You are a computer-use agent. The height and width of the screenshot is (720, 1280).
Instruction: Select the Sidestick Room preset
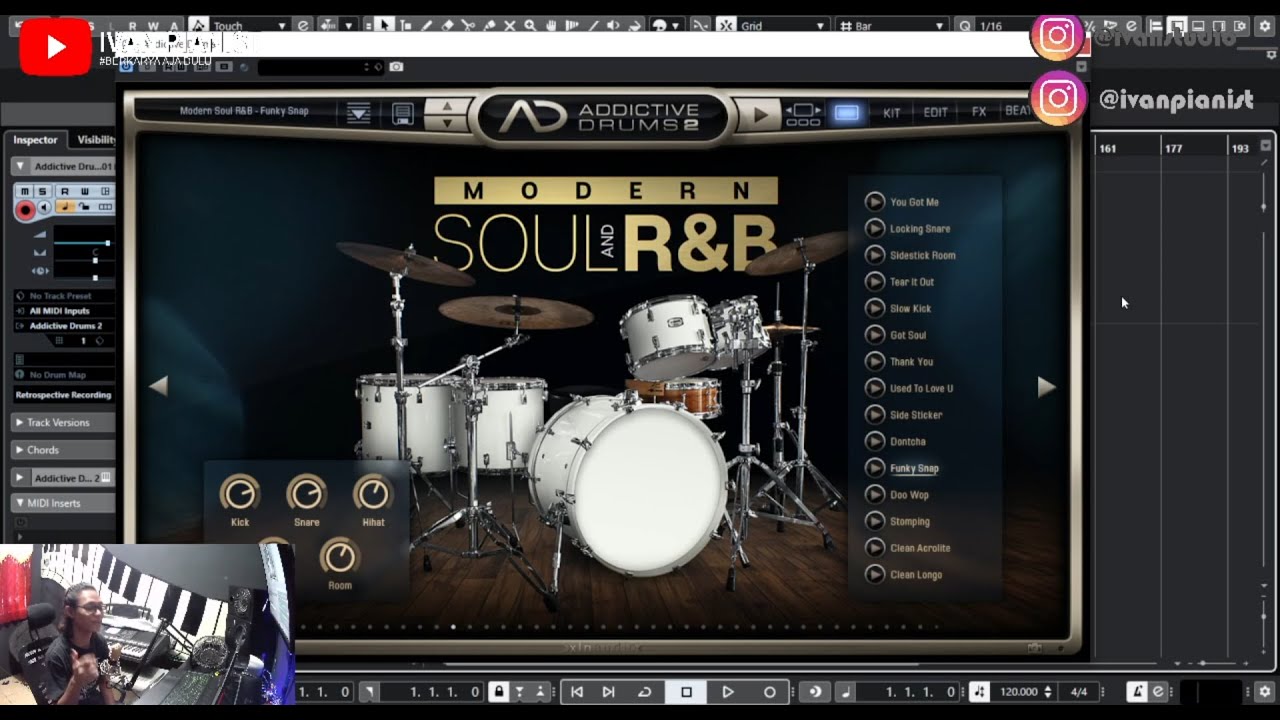(922, 255)
